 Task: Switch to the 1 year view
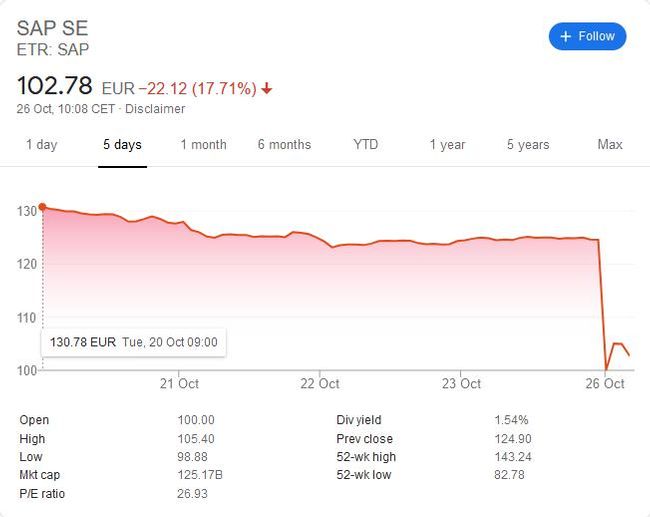point(447,145)
